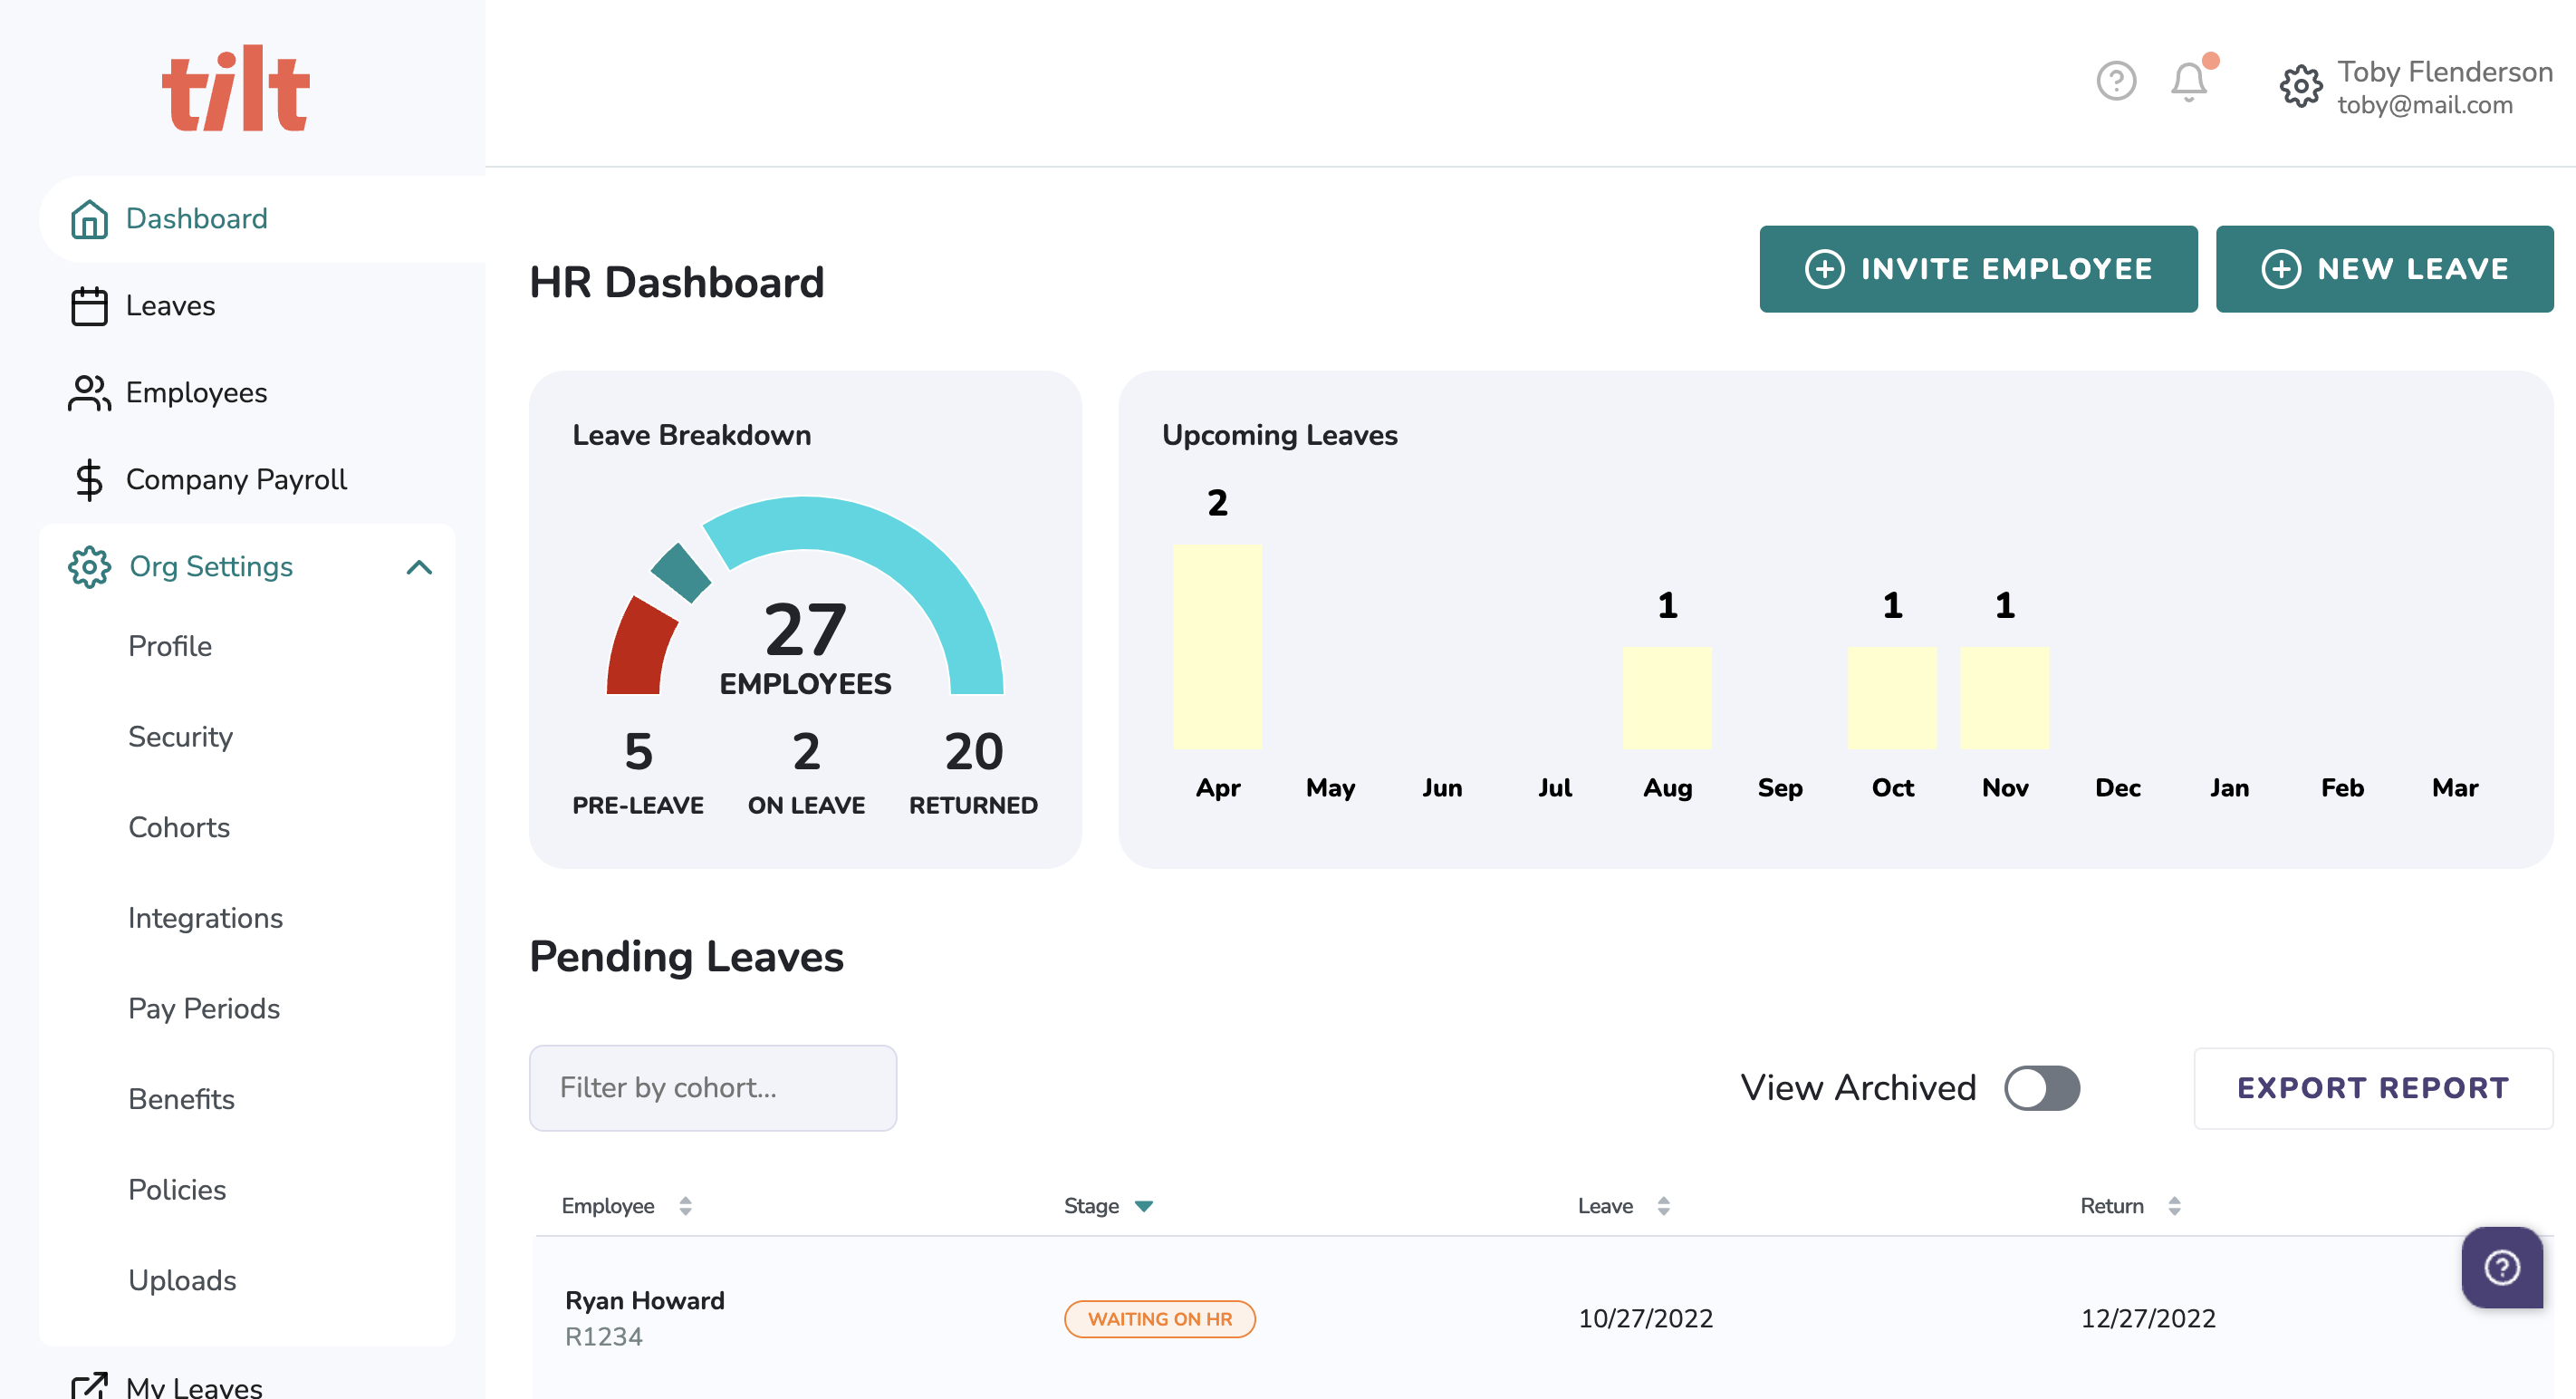Click the settings gear next to Toby Flenderson
The height and width of the screenshot is (1399, 2576).
(2300, 87)
